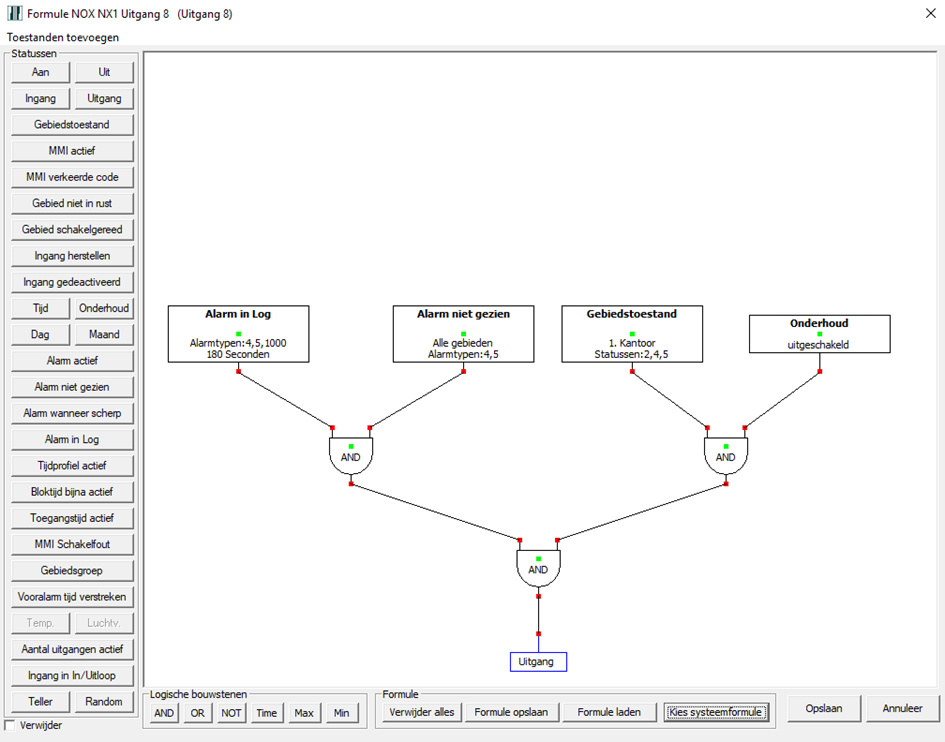Click the Kies systeemformule button
Screen dimensions: 945x742
[717, 712]
